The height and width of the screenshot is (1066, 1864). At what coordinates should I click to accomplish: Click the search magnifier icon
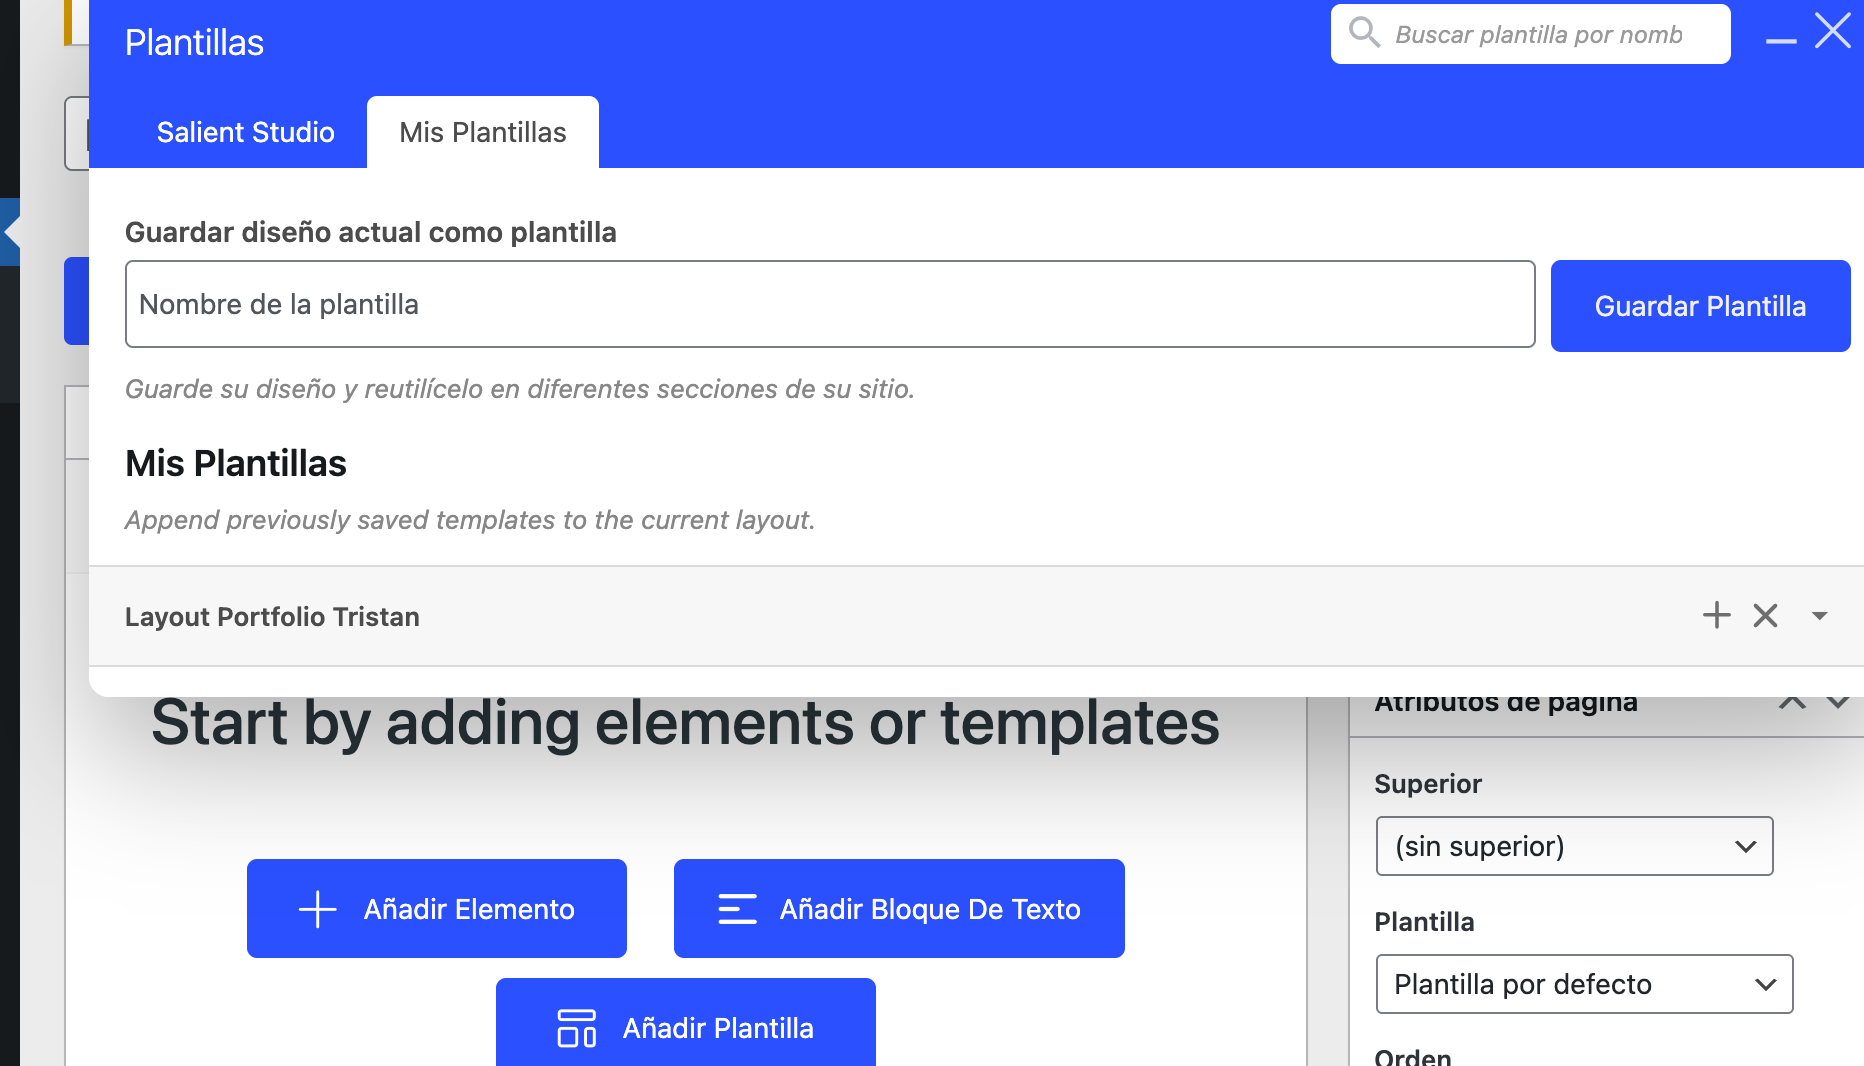point(1364,32)
